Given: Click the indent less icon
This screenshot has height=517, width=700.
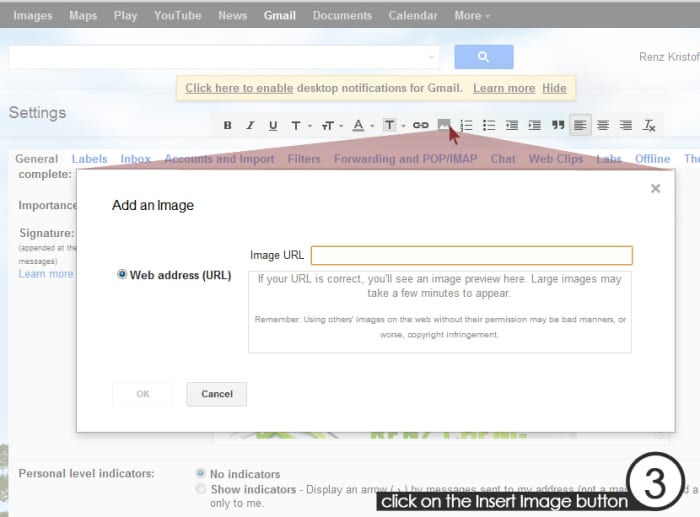Looking at the screenshot, I should [512, 125].
